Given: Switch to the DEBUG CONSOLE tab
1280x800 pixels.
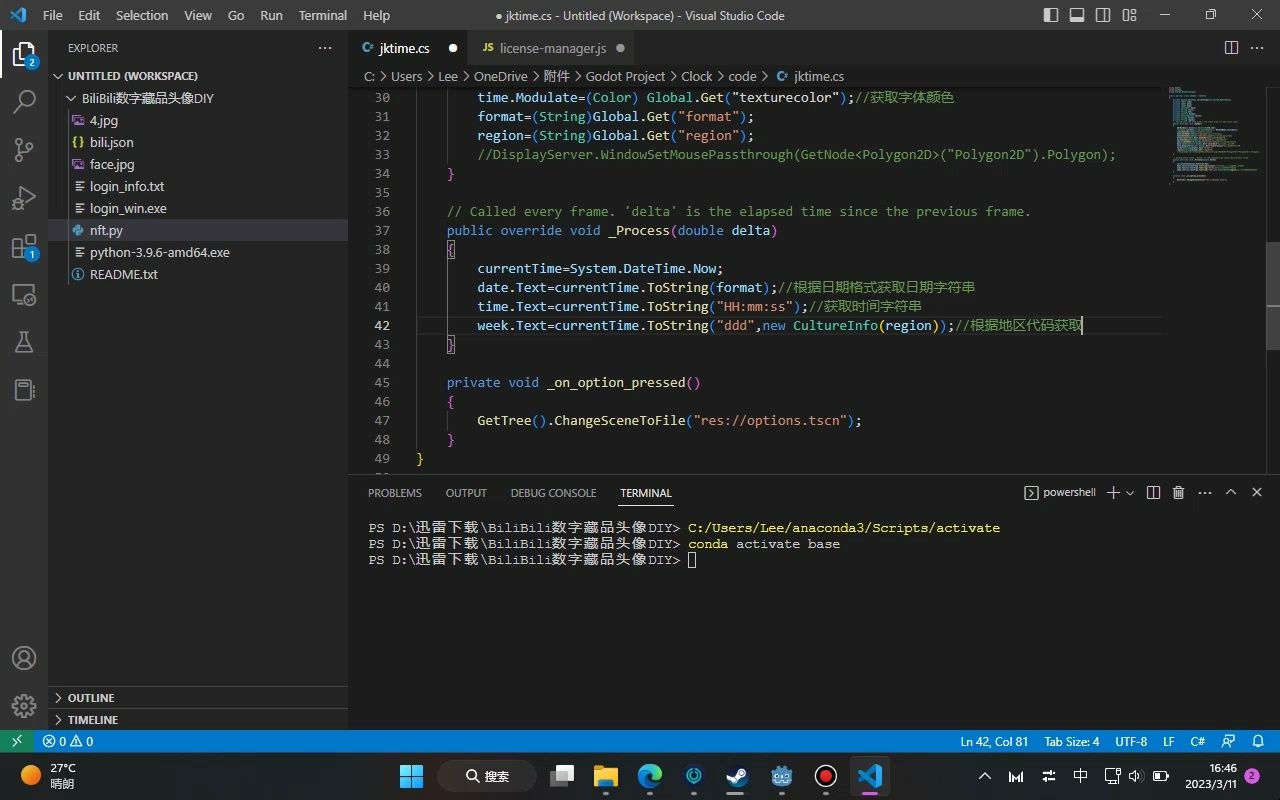Looking at the screenshot, I should point(553,493).
